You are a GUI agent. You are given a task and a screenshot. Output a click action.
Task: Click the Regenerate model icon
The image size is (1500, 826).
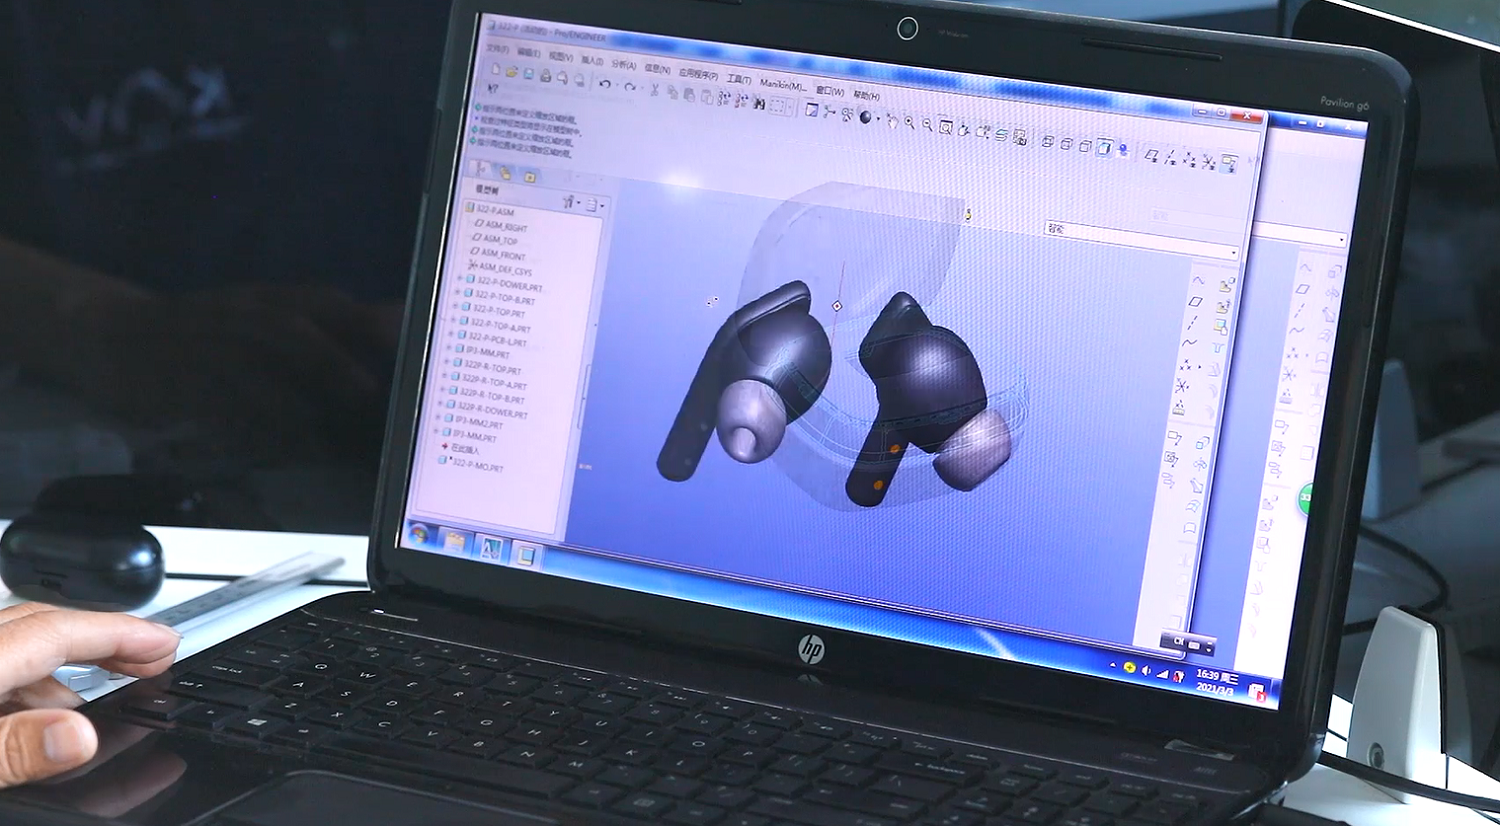[723, 98]
